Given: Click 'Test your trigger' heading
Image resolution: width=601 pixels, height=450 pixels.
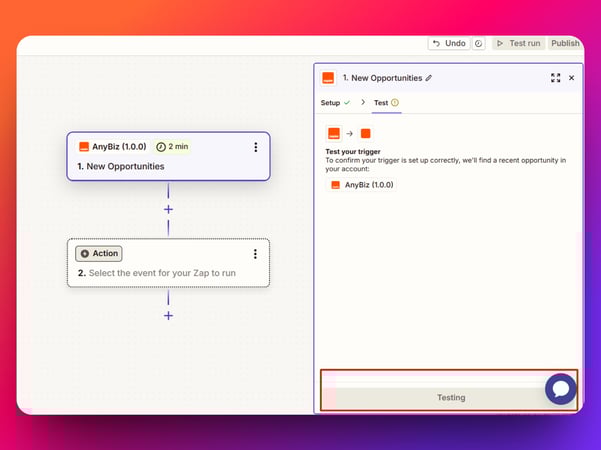Looking at the screenshot, I should 353,151.
